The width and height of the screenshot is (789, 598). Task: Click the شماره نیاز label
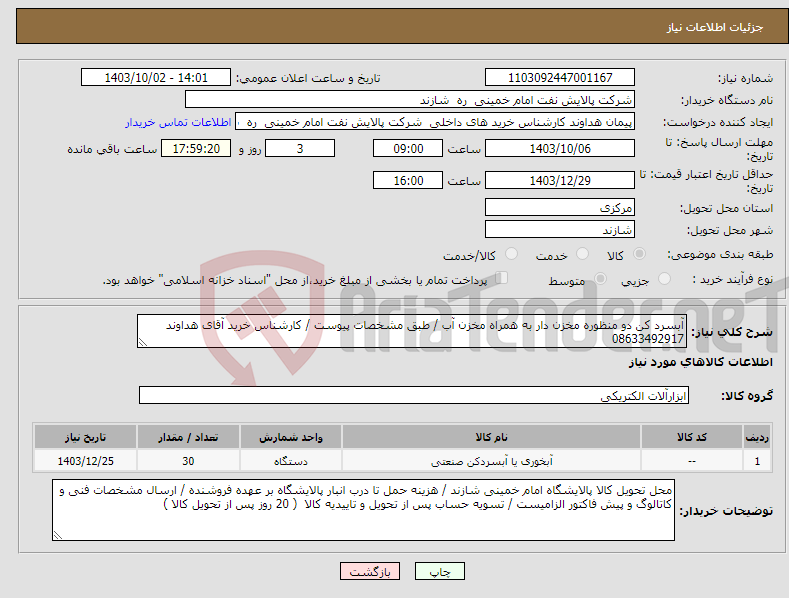(x=745, y=78)
